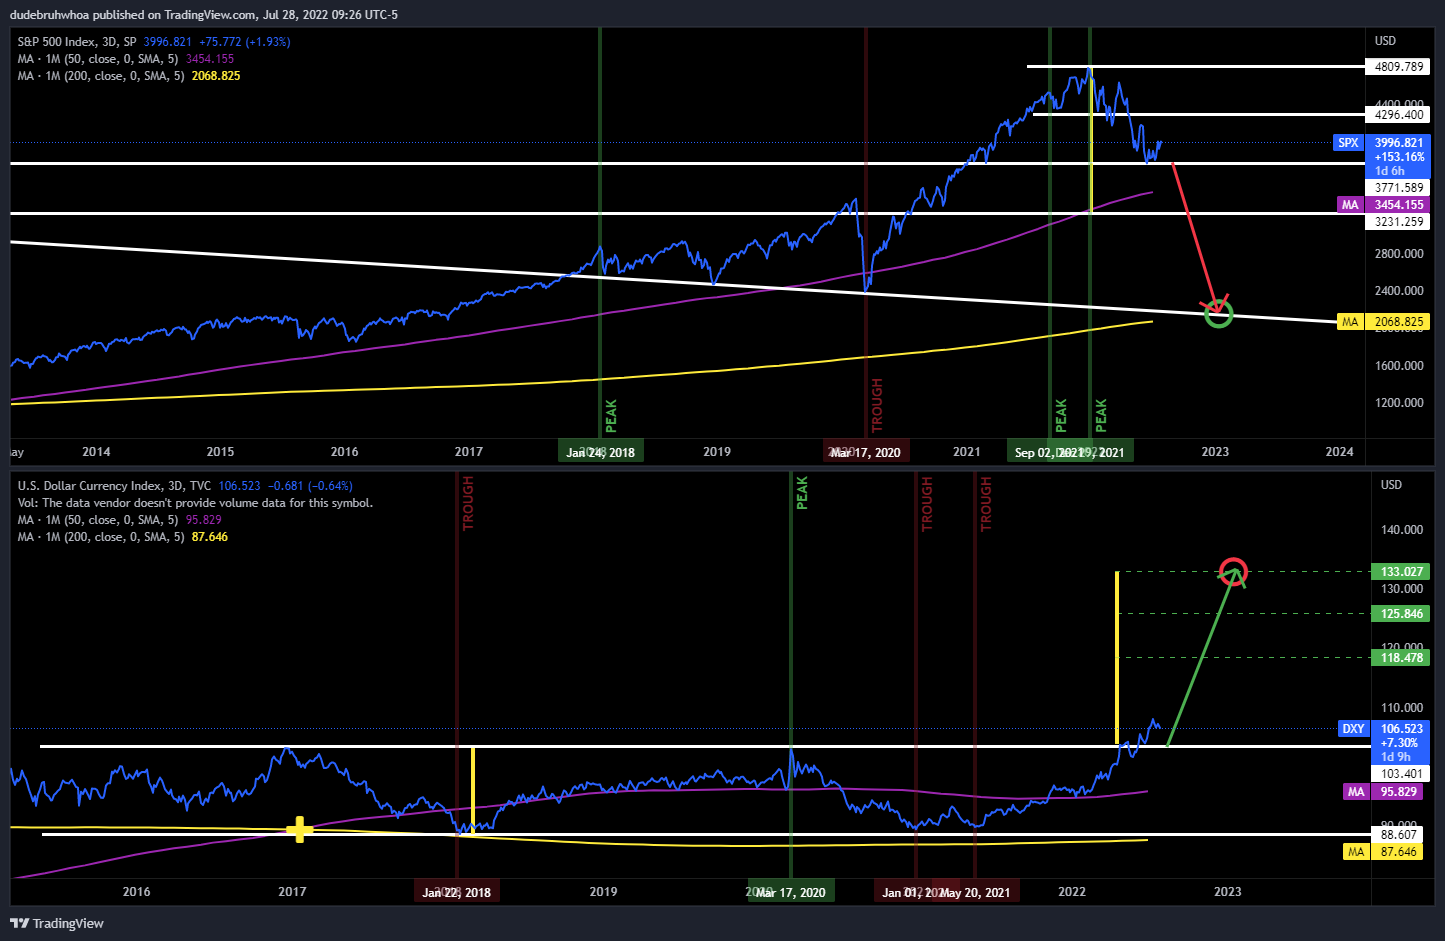Click the 4296.400 price level label
1445x941 pixels.
(1399, 115)
